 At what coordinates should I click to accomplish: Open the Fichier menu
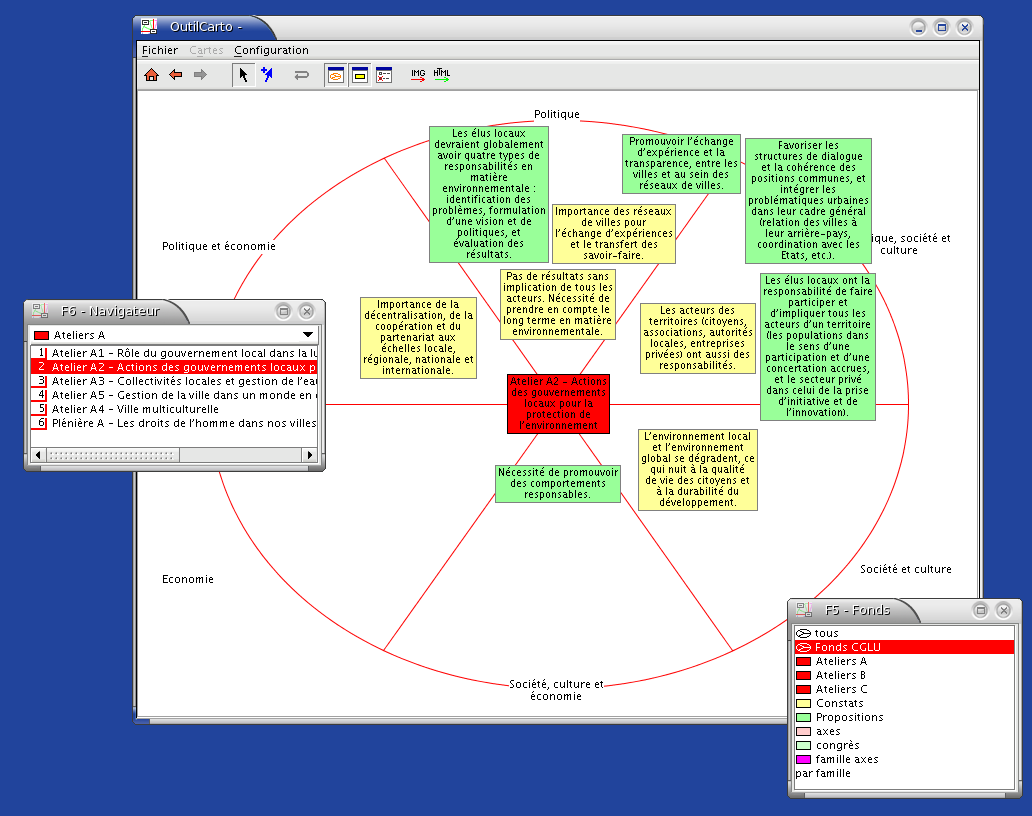(160, 50)
